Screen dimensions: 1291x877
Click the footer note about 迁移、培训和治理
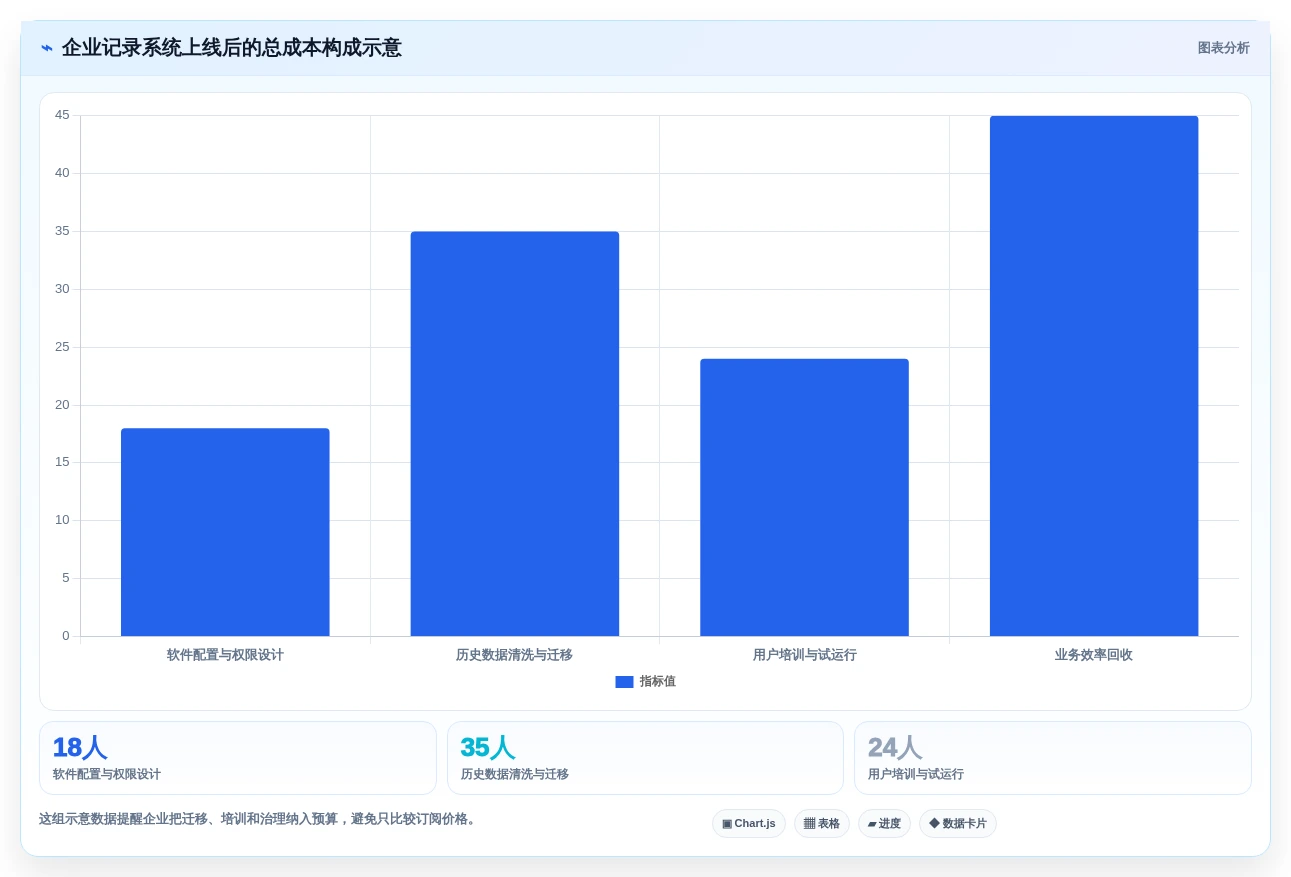click(260, 819)
